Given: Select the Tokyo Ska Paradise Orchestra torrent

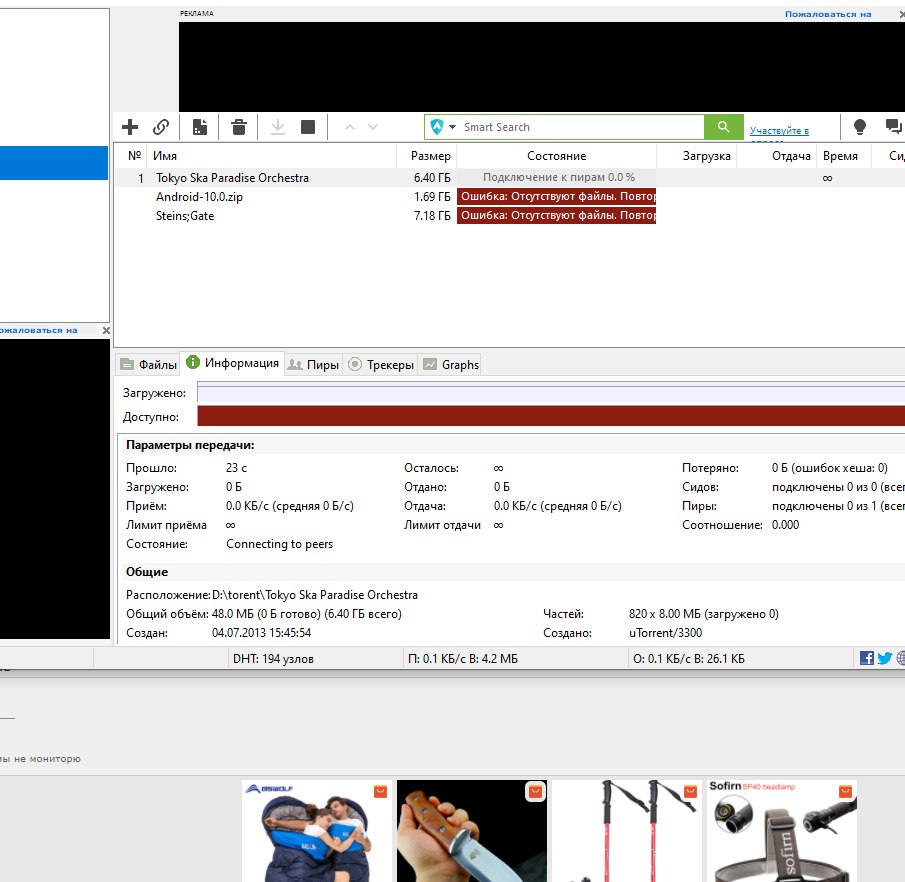Looking at the screenshot, I should point(232,178).
